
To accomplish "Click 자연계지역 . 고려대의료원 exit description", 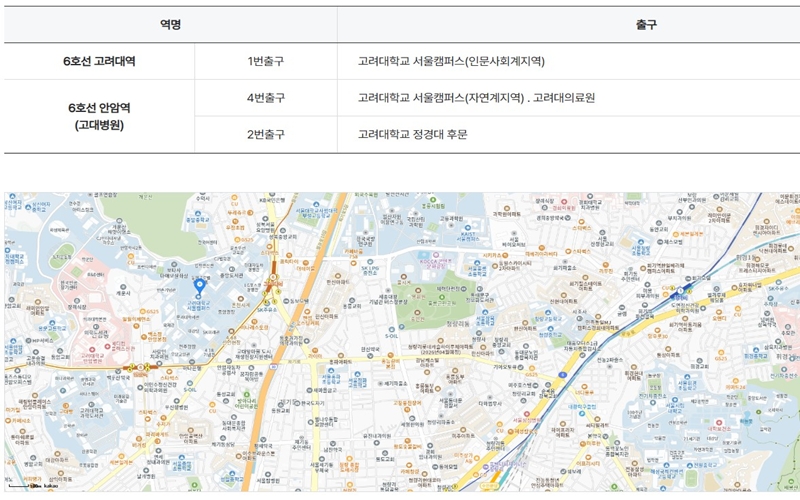I will (x=530, y=98).
